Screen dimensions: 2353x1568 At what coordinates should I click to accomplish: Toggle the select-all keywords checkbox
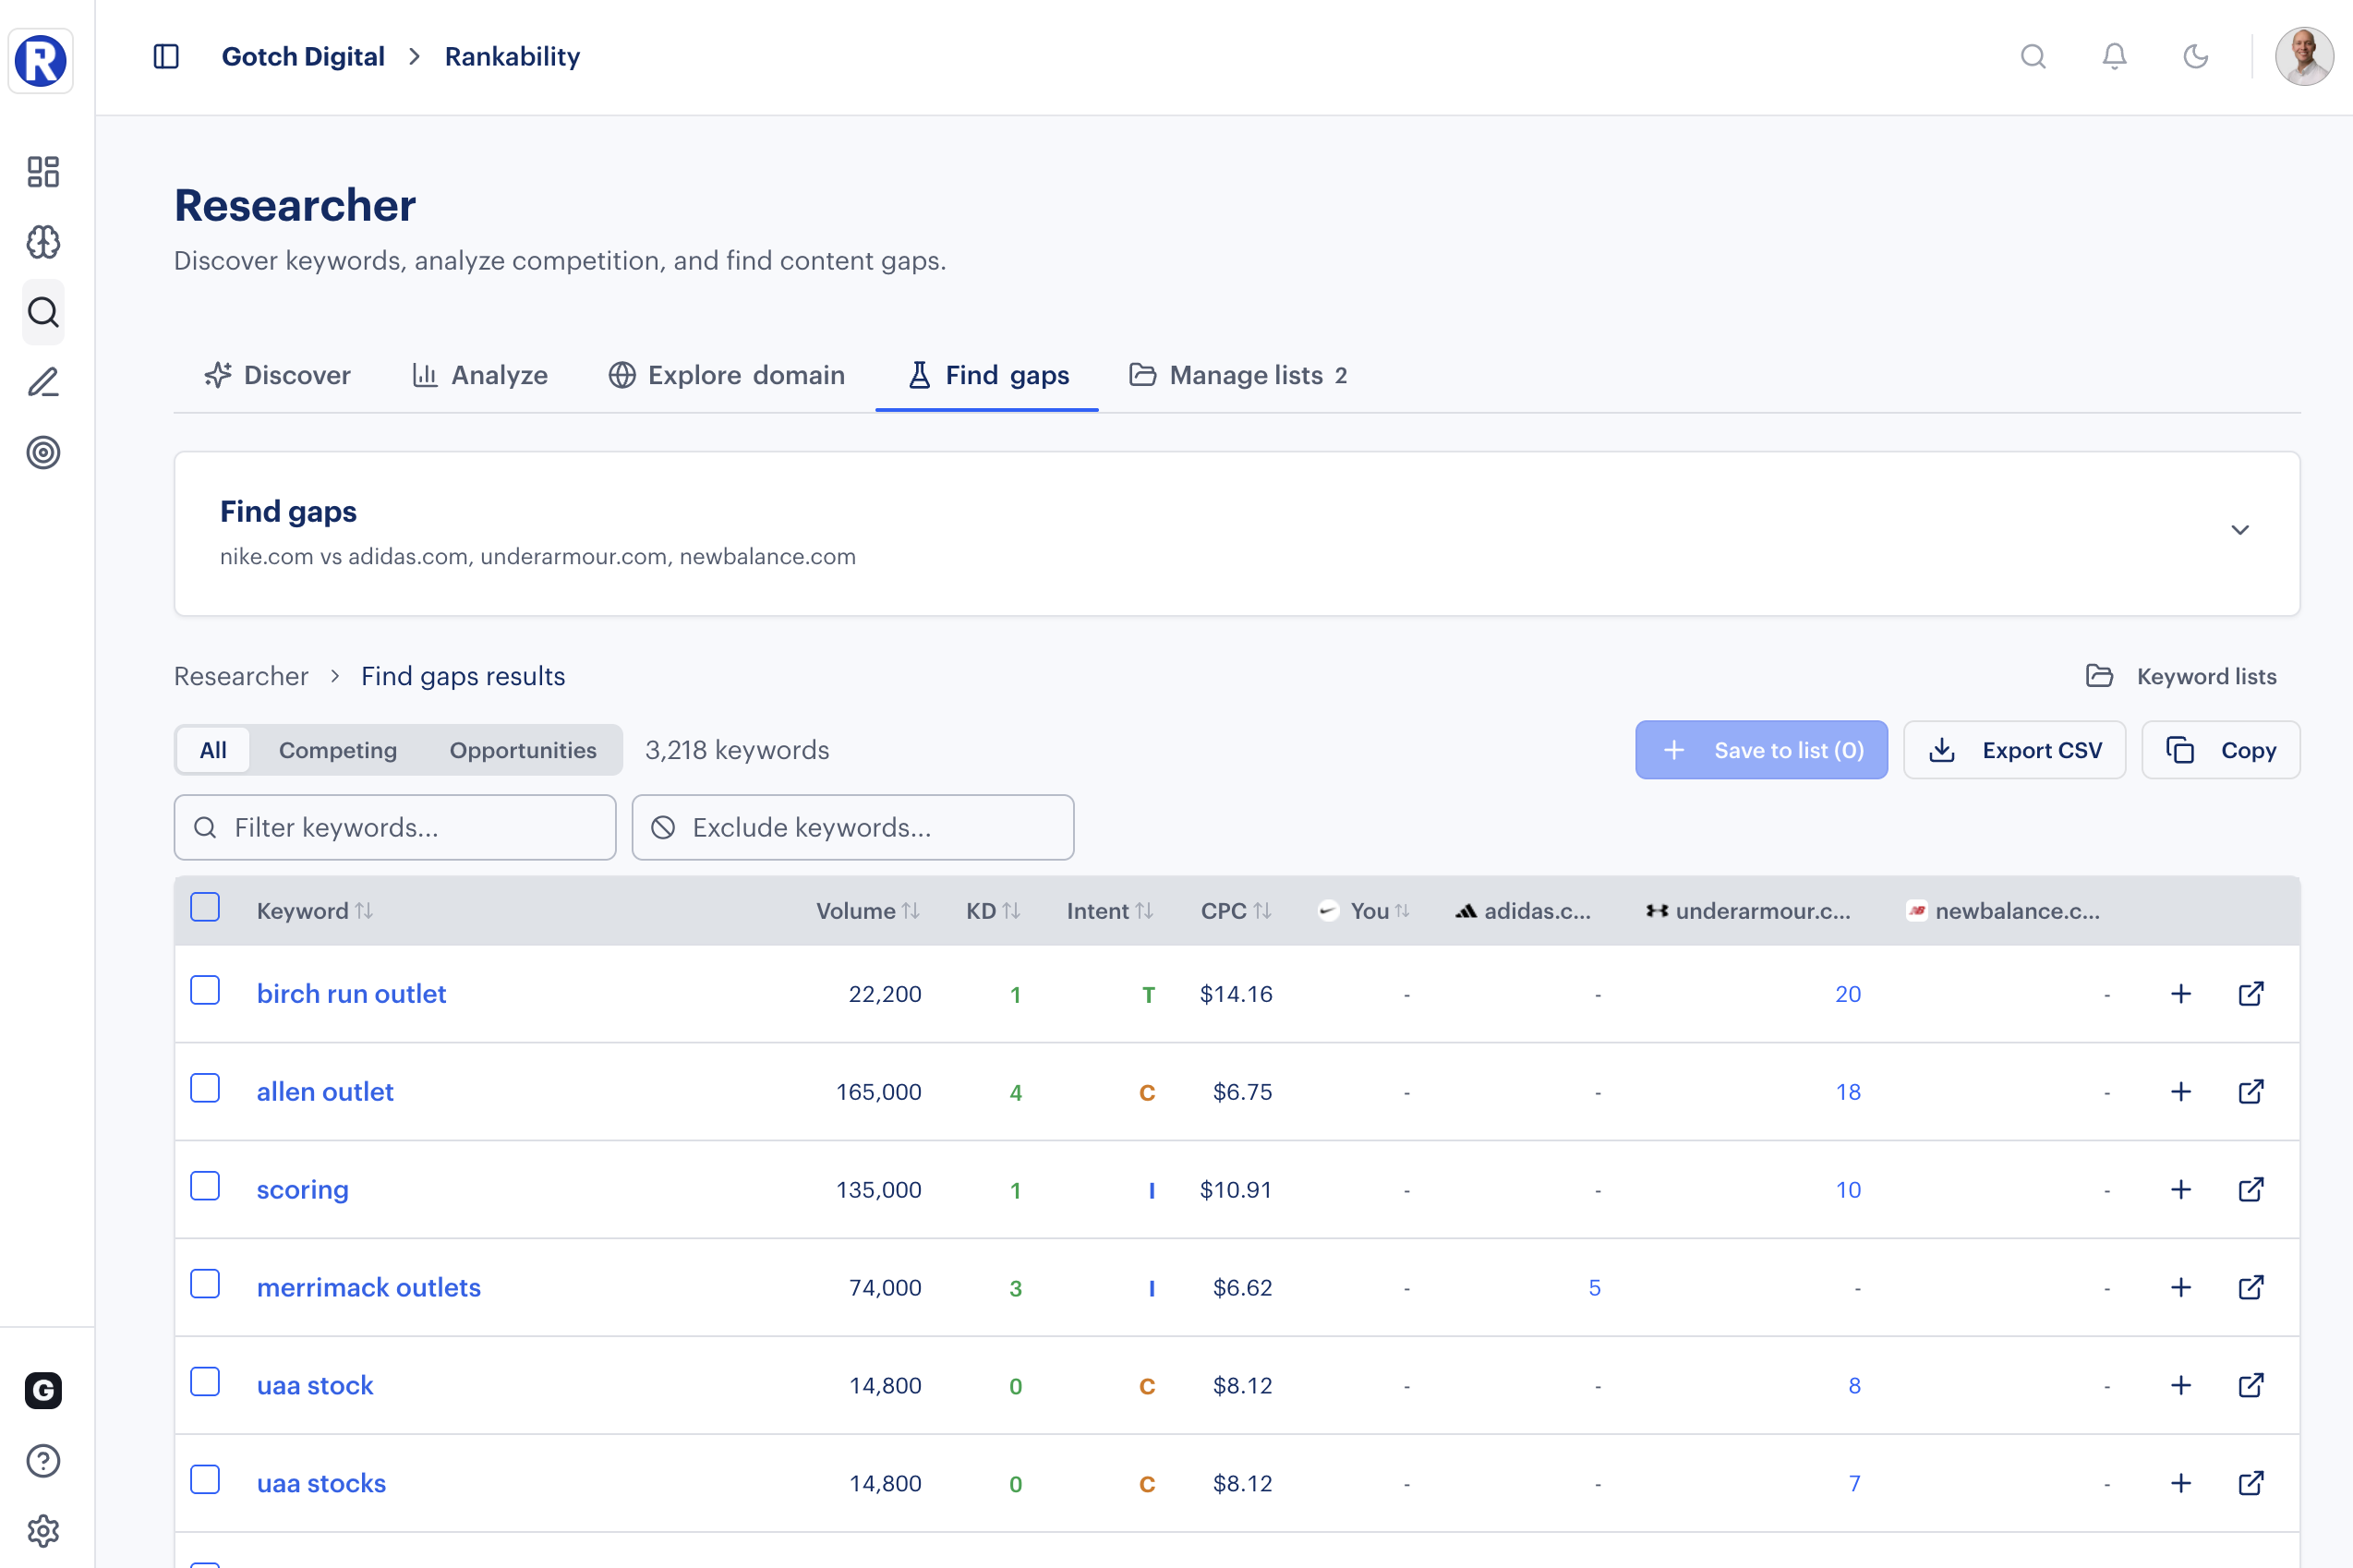205,907
